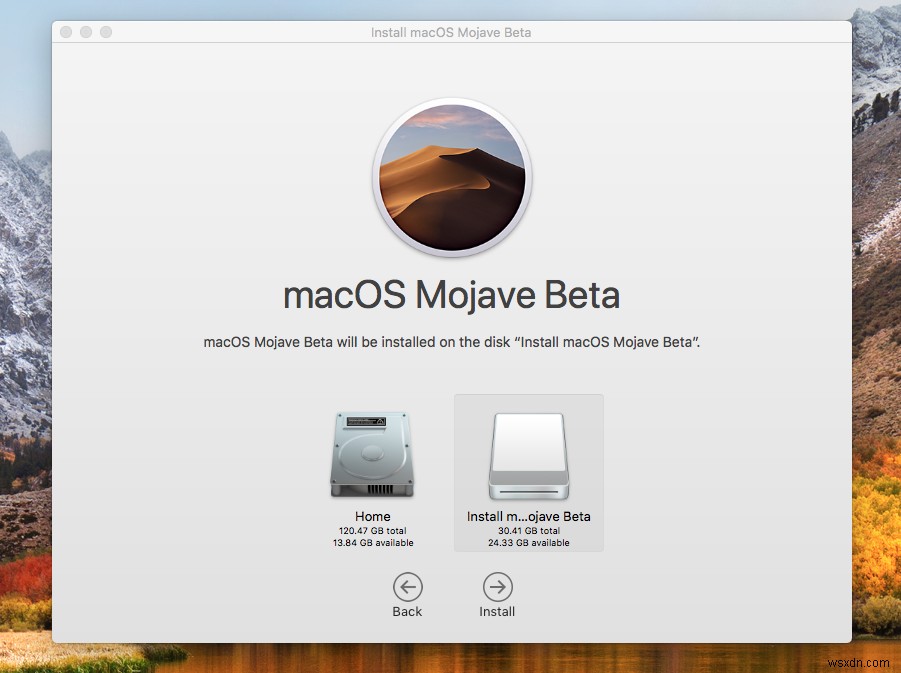Viewport: 901px width, 673px height.
Task: Click the Install macOS Mojave Beta title bar
Action: 451,32
